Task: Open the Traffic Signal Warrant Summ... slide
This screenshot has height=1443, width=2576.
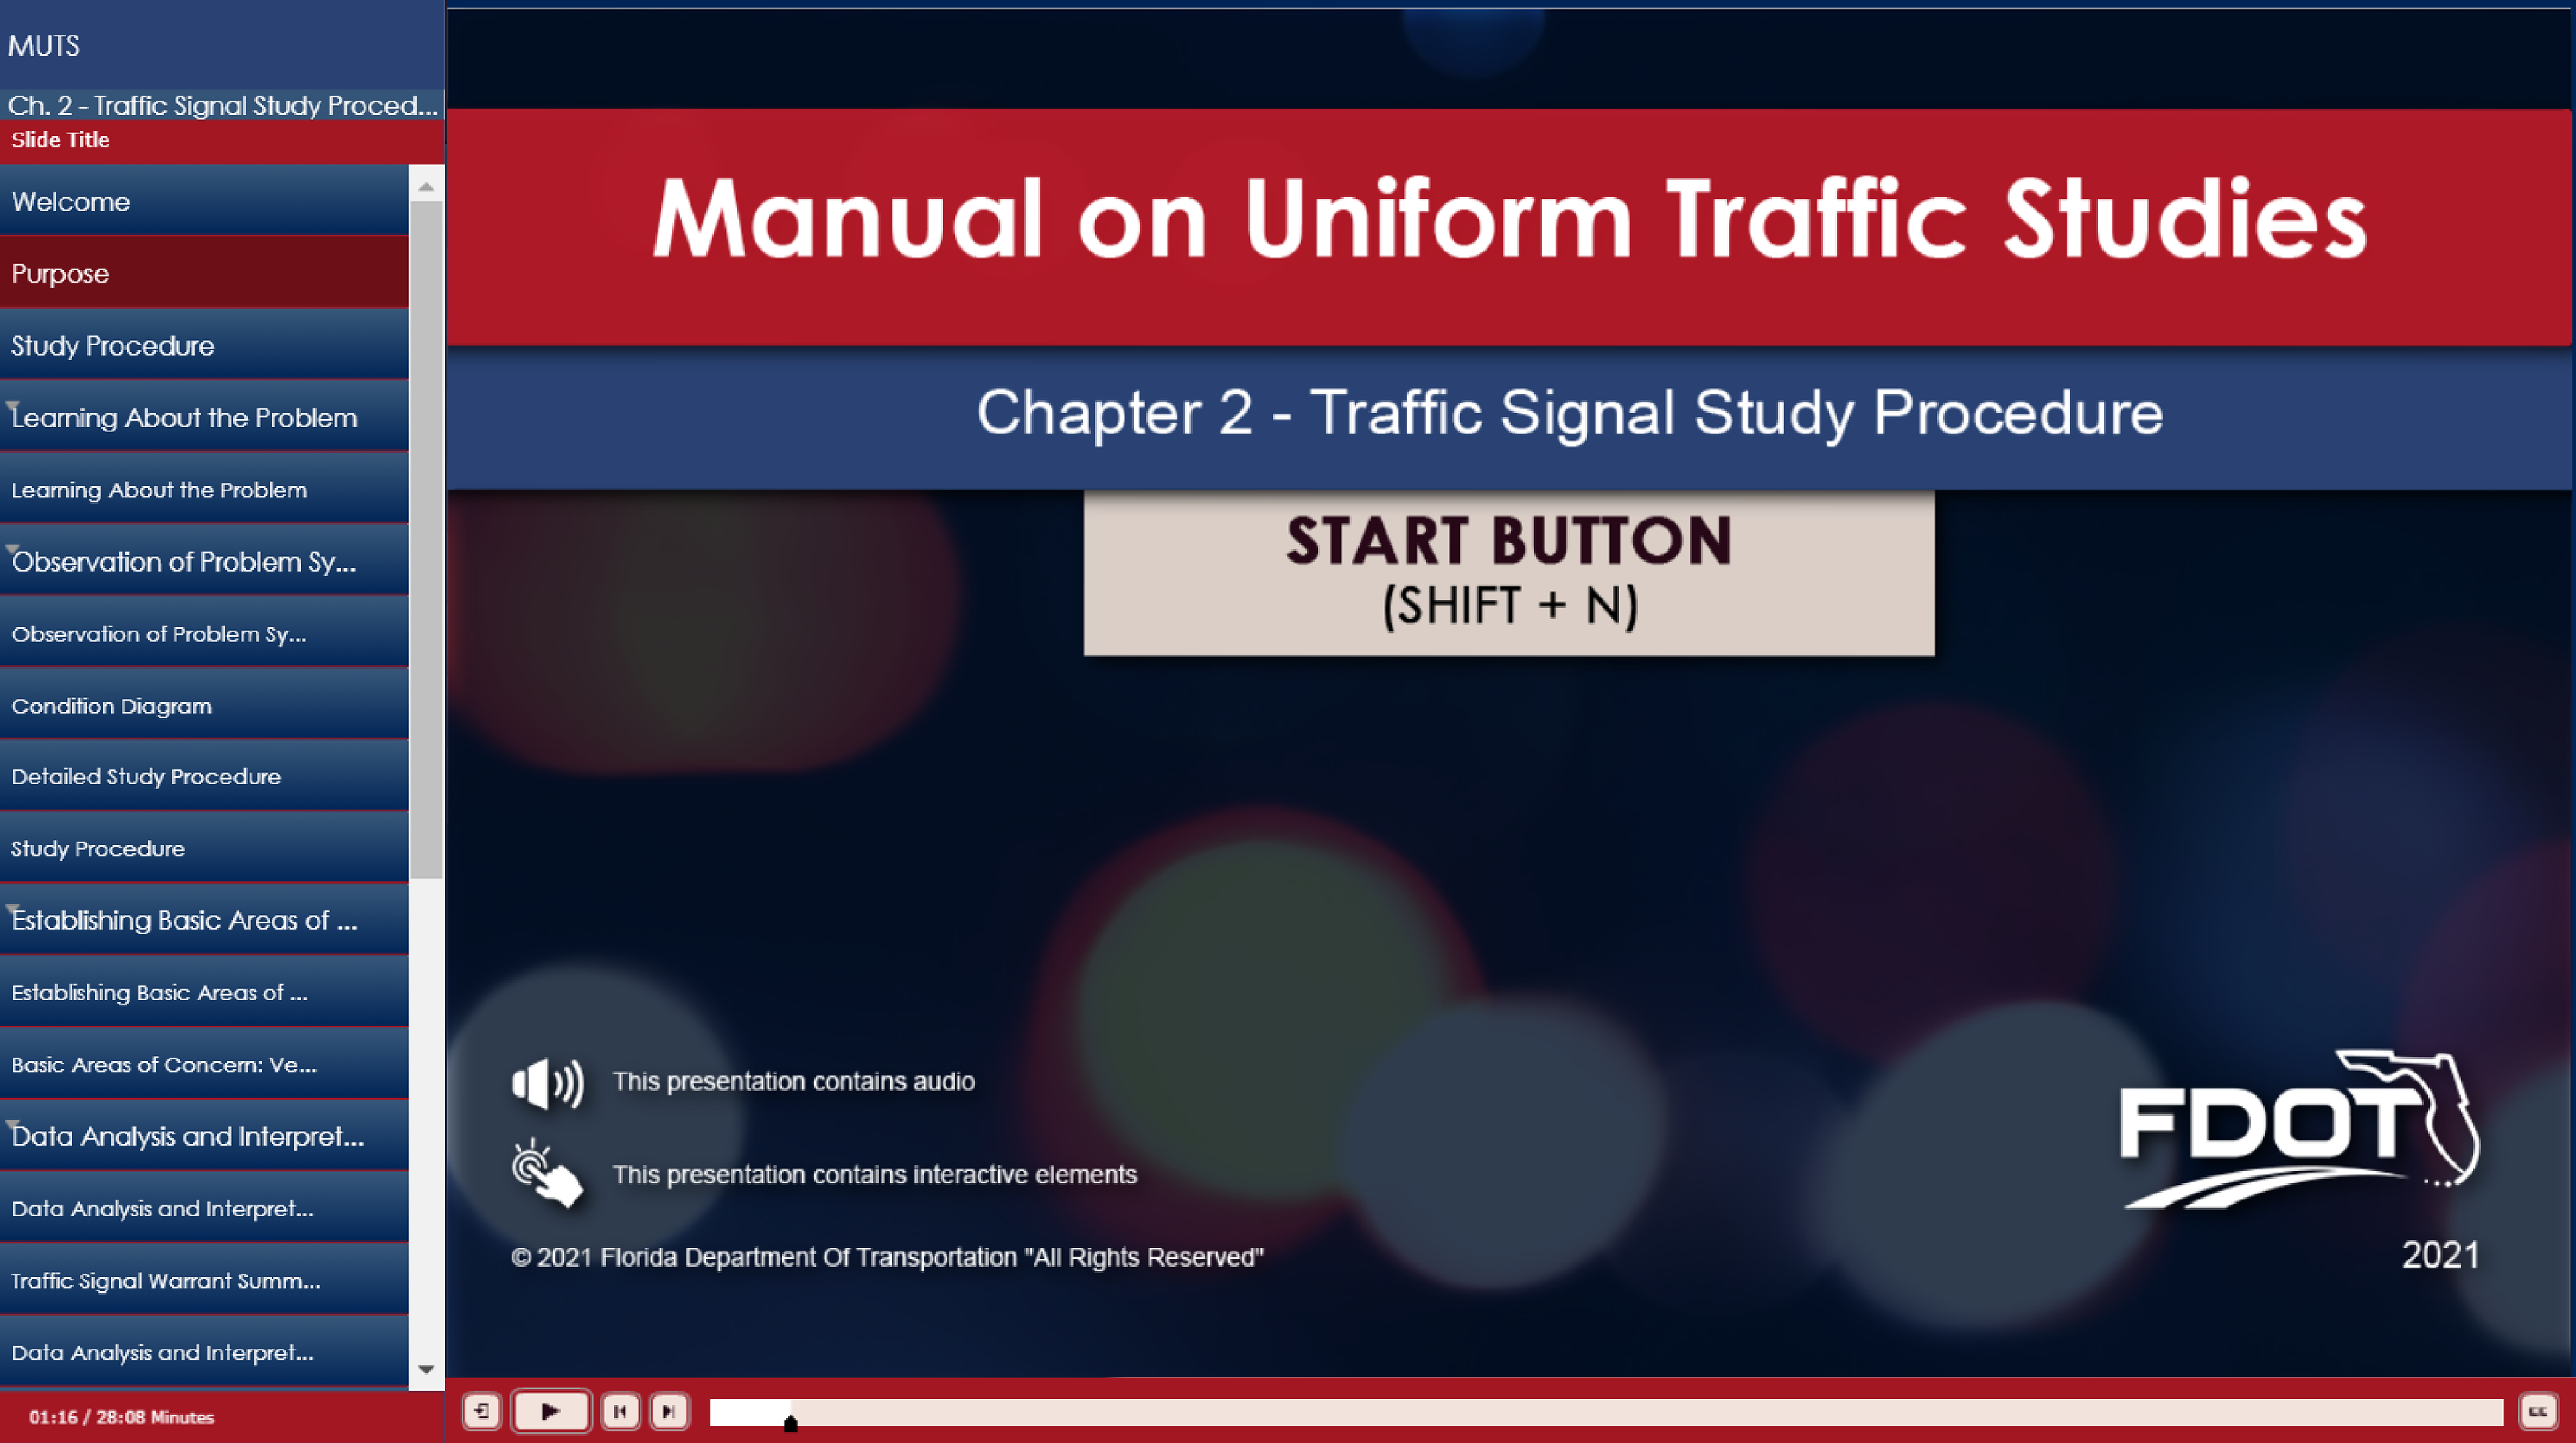Action: pos(204,1280)
